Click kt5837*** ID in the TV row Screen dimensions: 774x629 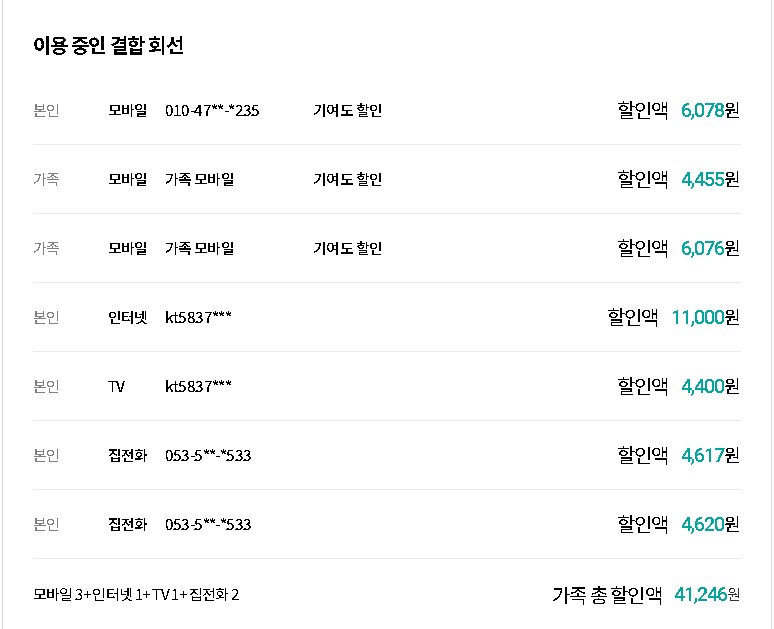click(x=198, y=387)
